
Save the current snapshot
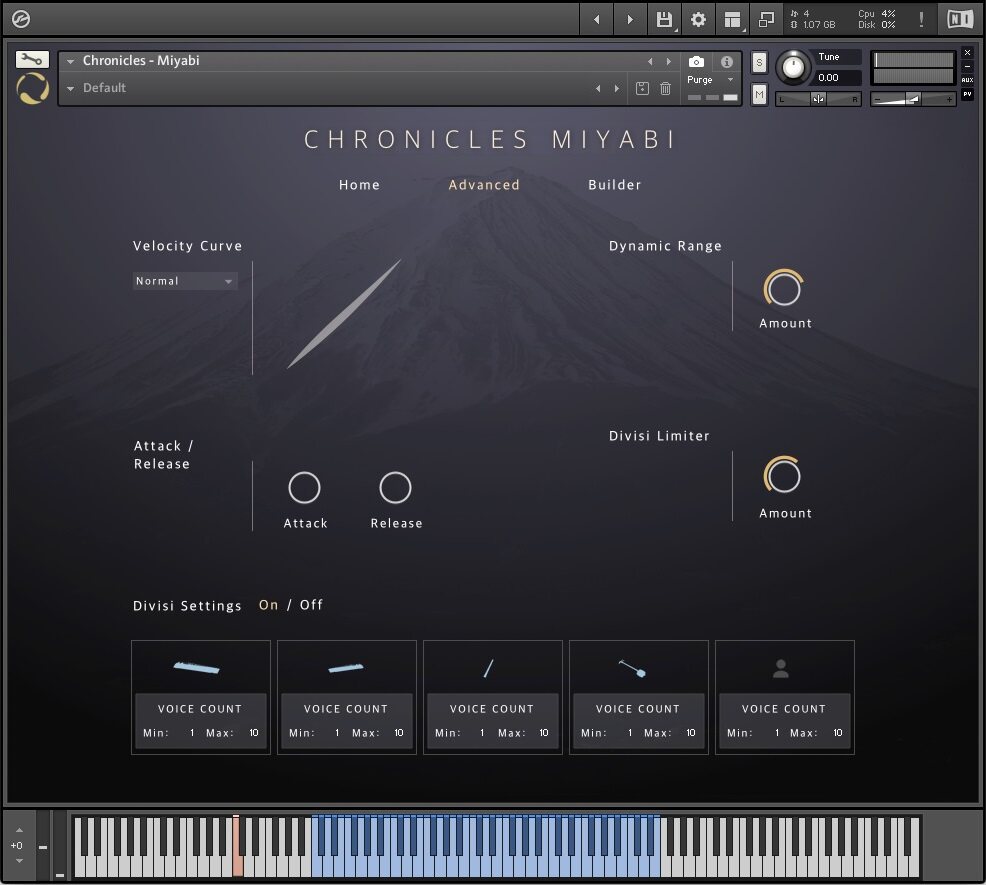click(x=642, y=89)
